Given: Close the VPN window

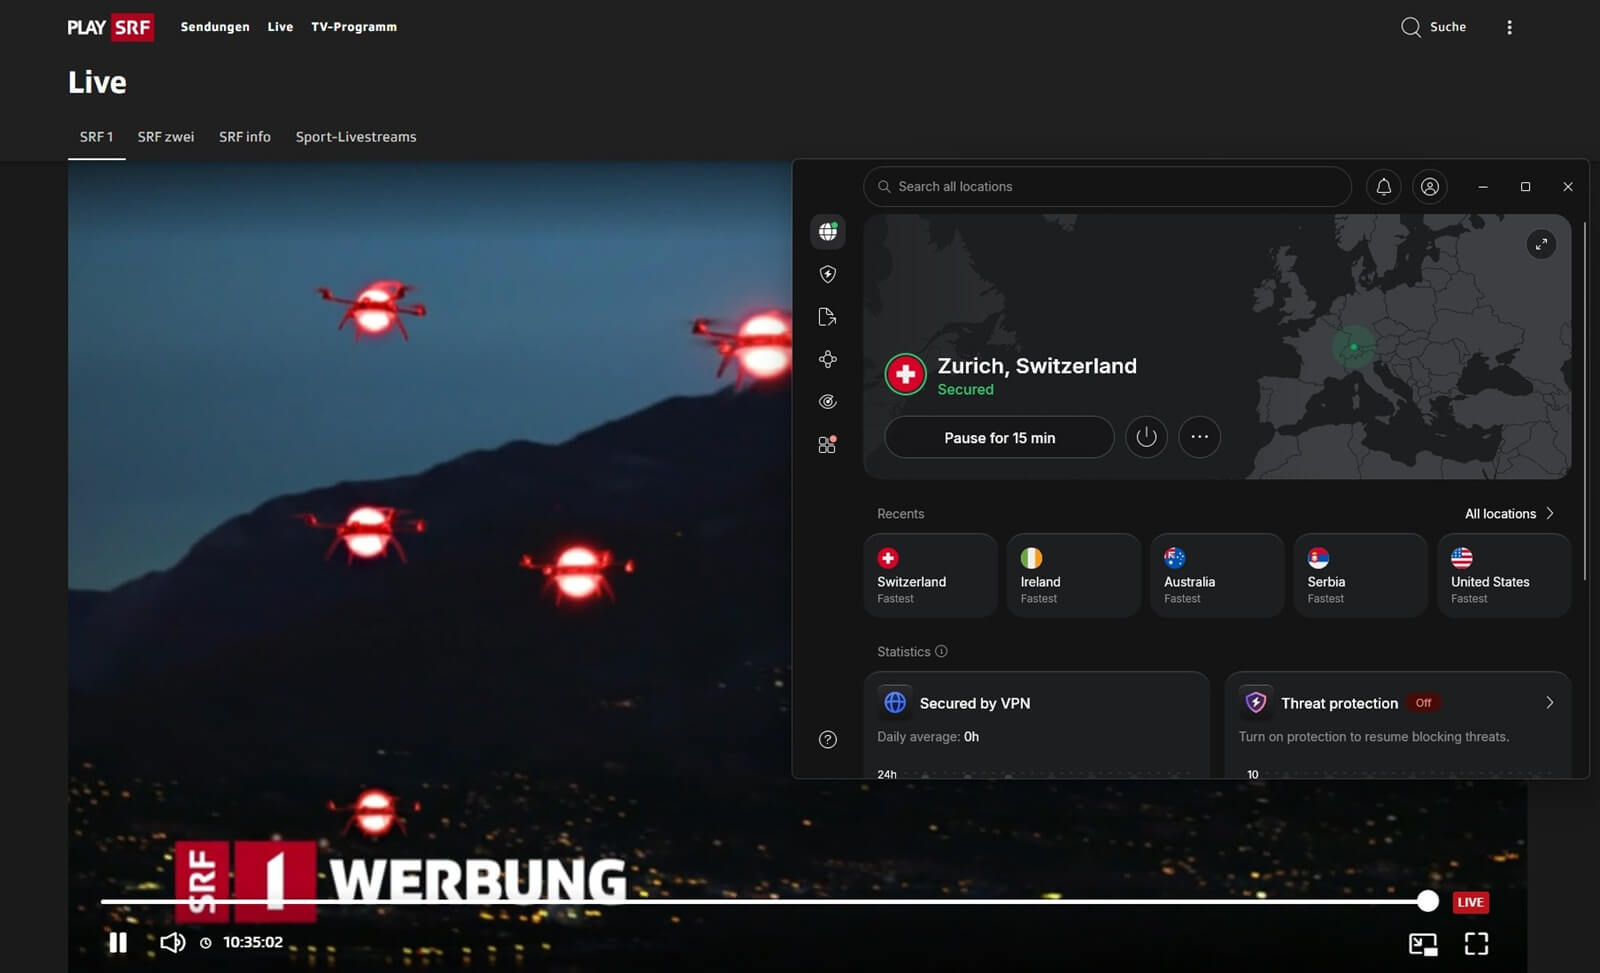Looking at the screenshot, I should 1568,187.
